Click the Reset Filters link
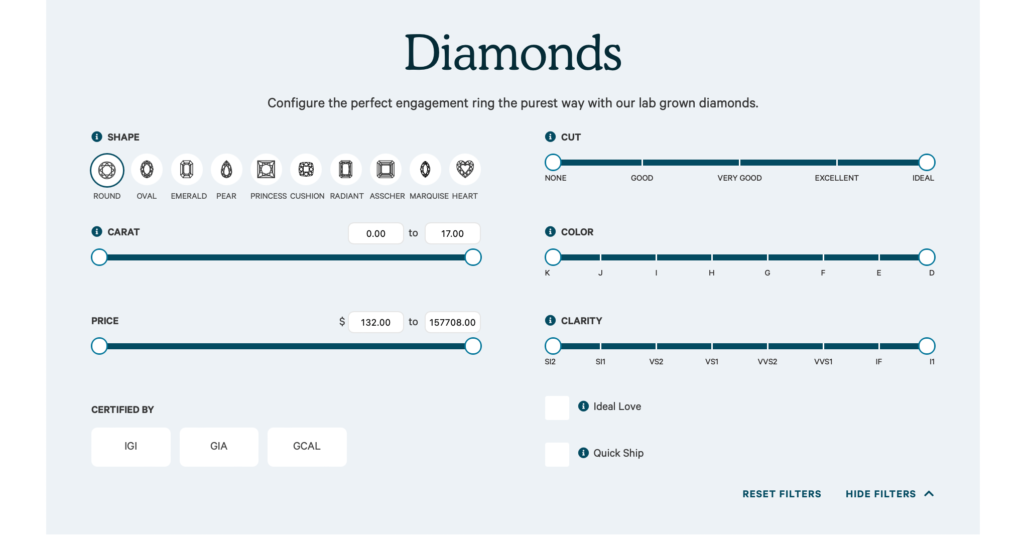Image resolution: width=1024 pixels, height=553 pixels. click(782, 494)
